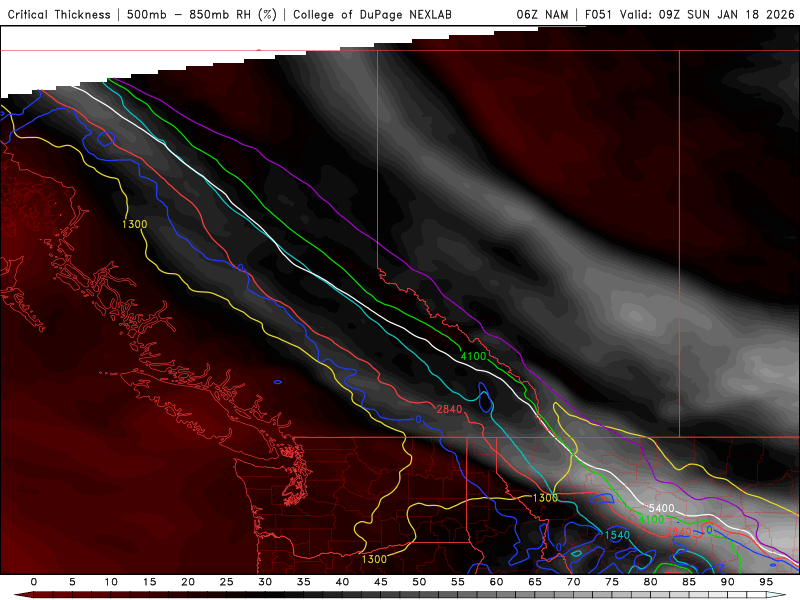Select the cyan 1540 contour label
This screenshot has width=800, height=600.
[x=617, y=535]
